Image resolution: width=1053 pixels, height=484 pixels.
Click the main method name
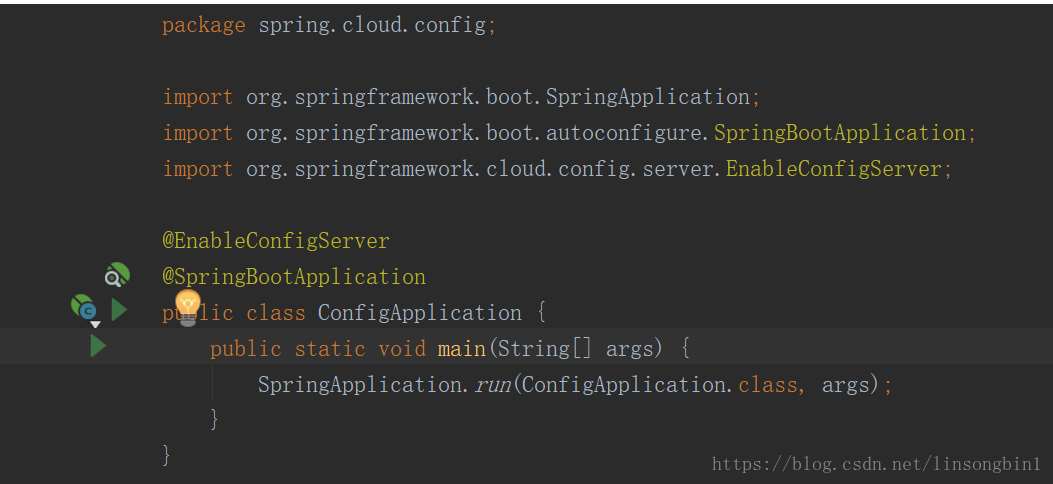point(461,349)
